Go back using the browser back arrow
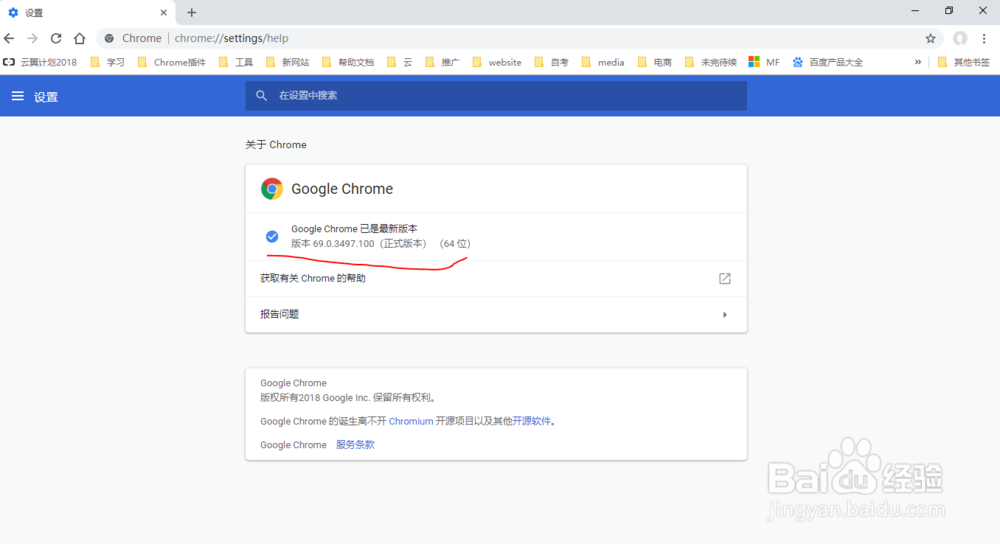Screen dimensions: 1000x544 (9, 38)
